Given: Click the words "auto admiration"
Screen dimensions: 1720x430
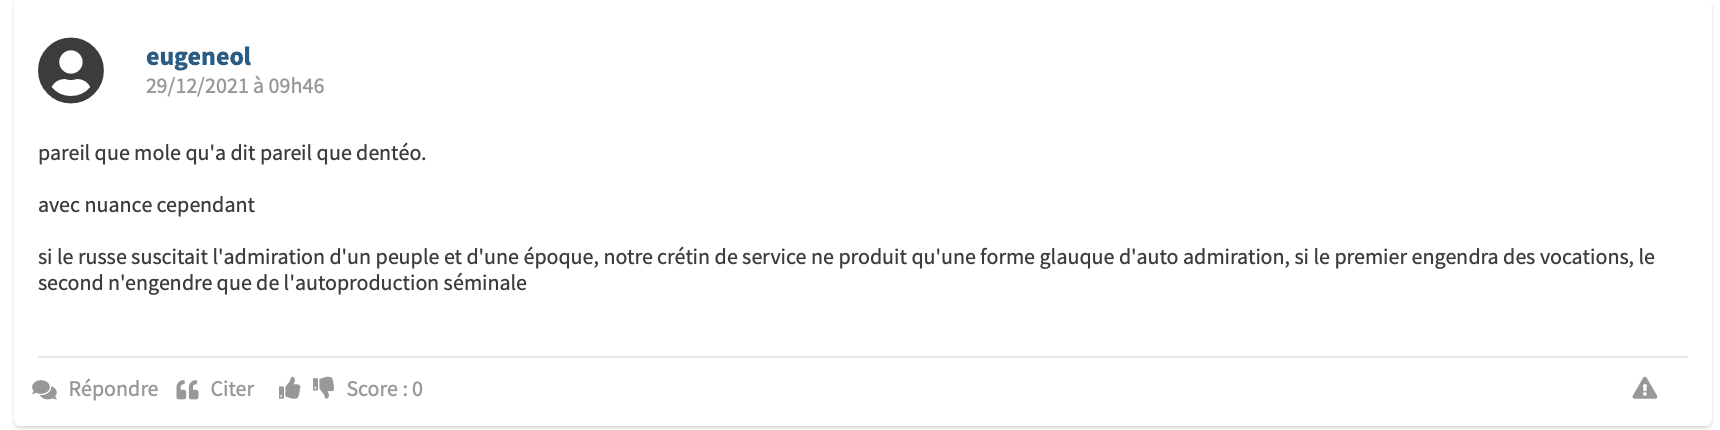Looking at the screenshot, I should pos(1201,257).
